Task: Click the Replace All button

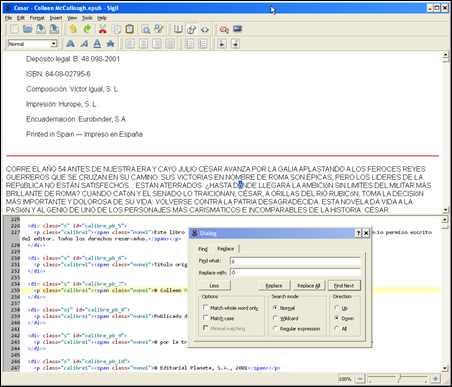Action: [309, 286]
